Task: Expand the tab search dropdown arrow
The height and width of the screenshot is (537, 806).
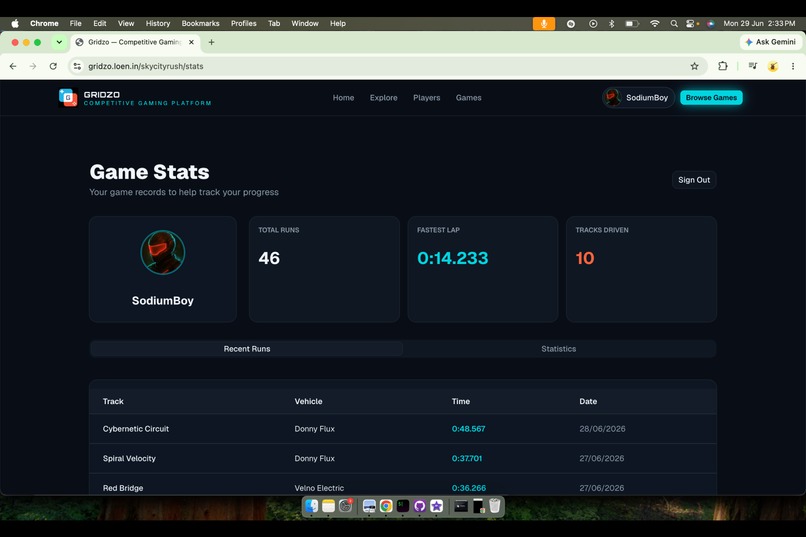Action: 59,42
